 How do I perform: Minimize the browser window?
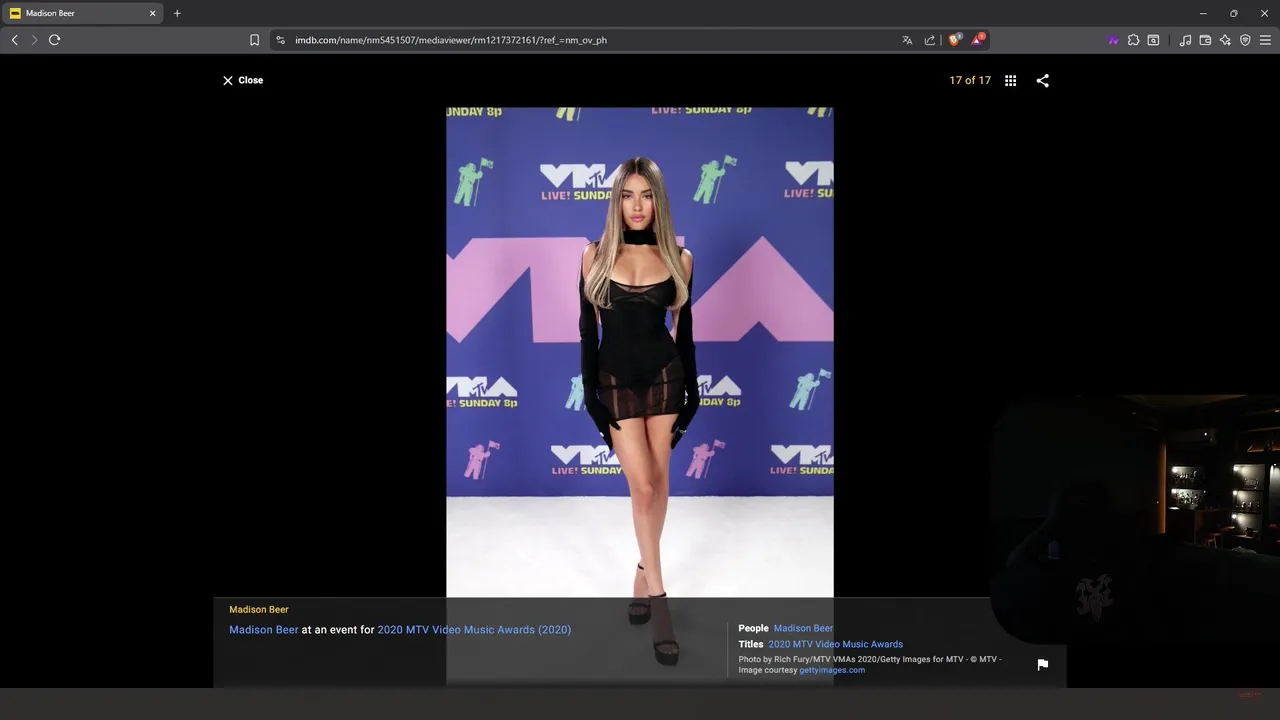1203,13
